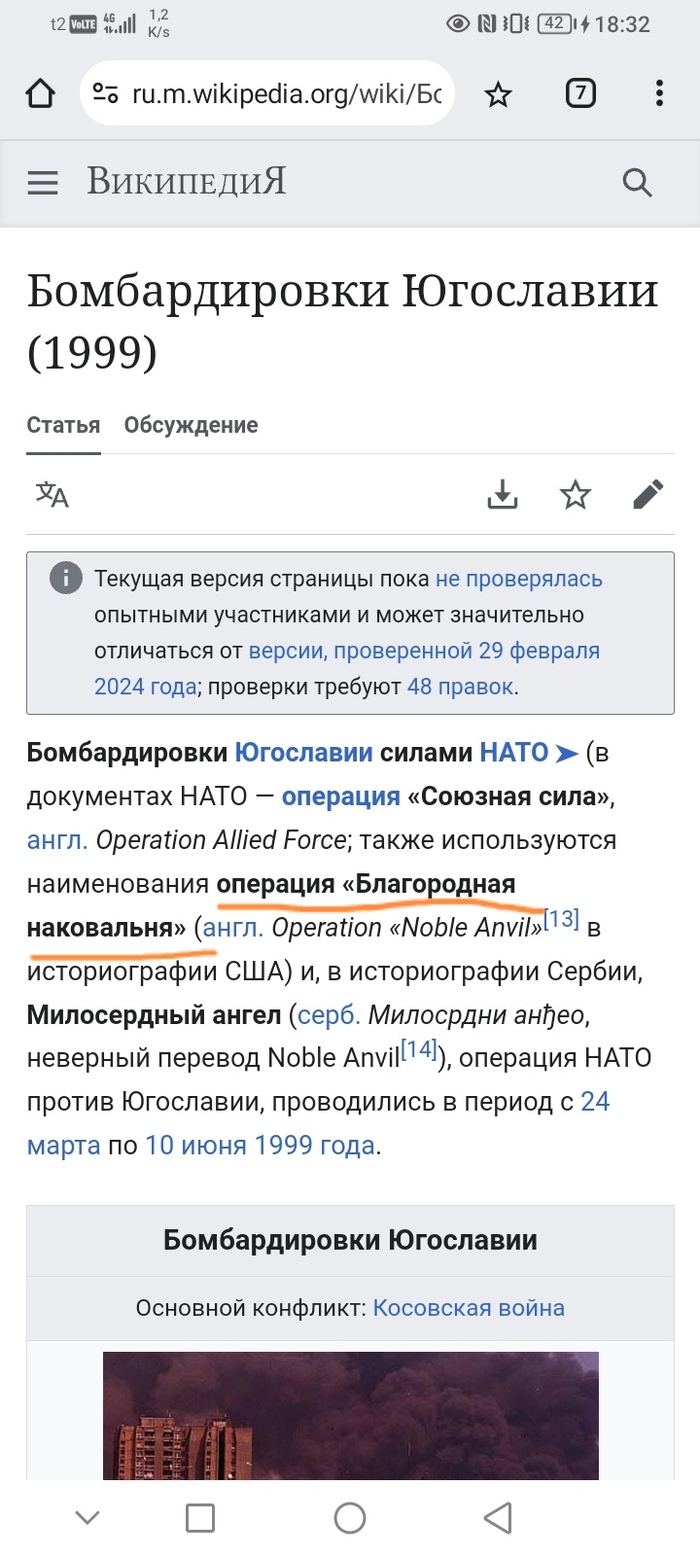Tap the Wikipedia search magnifier icon

coord(637,182)
